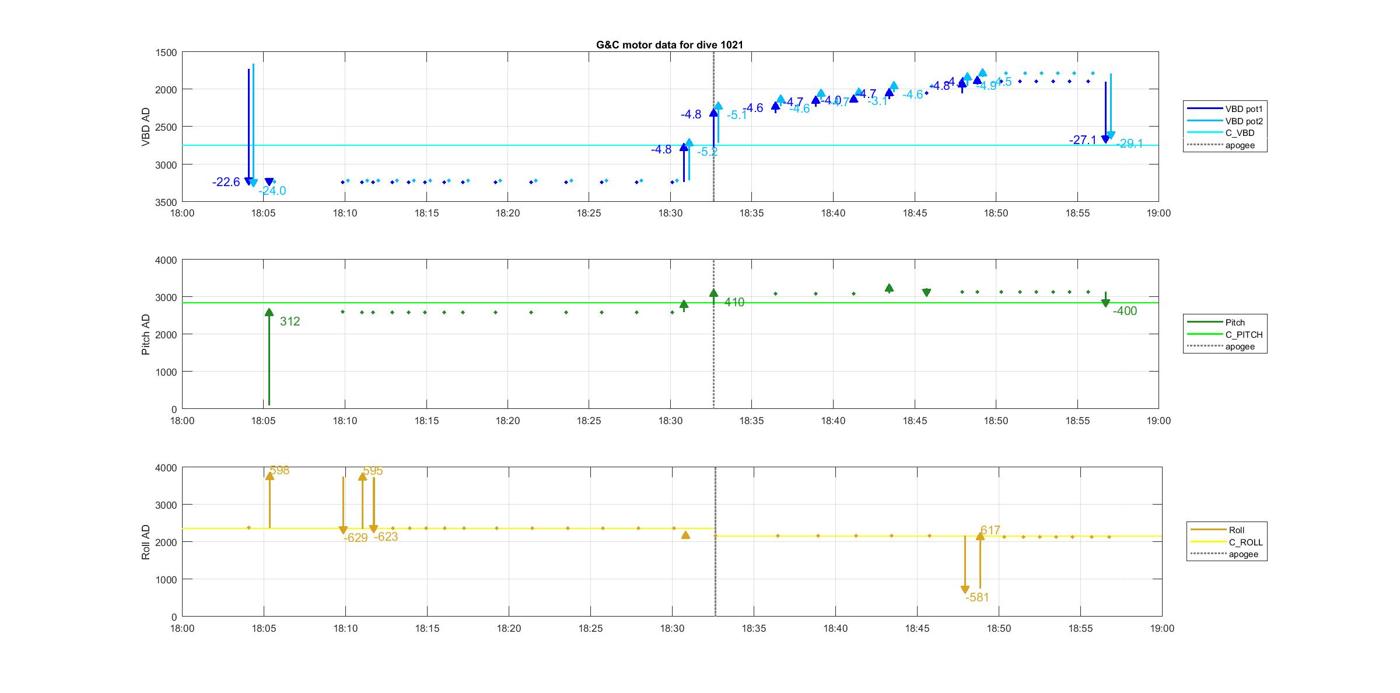The height and width of the screenshot is (693, 1400).
Task: Click the '1000' y-tick in Pitch plot
Action: coord(166,373)
